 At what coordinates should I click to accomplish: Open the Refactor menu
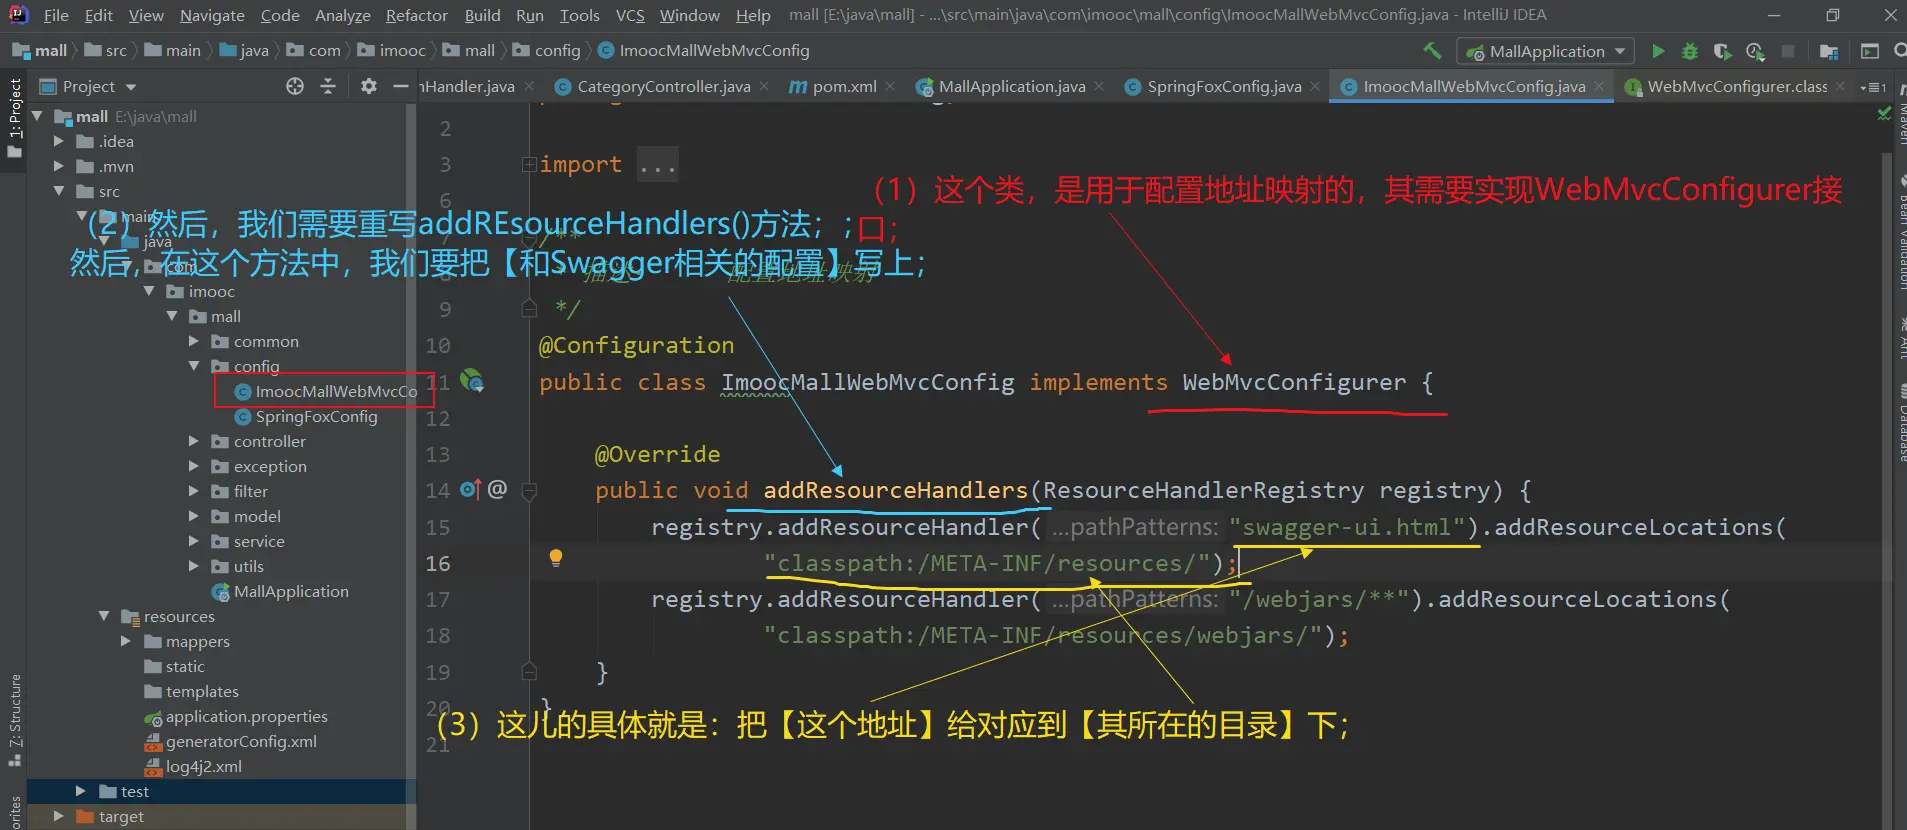[416, 15]
